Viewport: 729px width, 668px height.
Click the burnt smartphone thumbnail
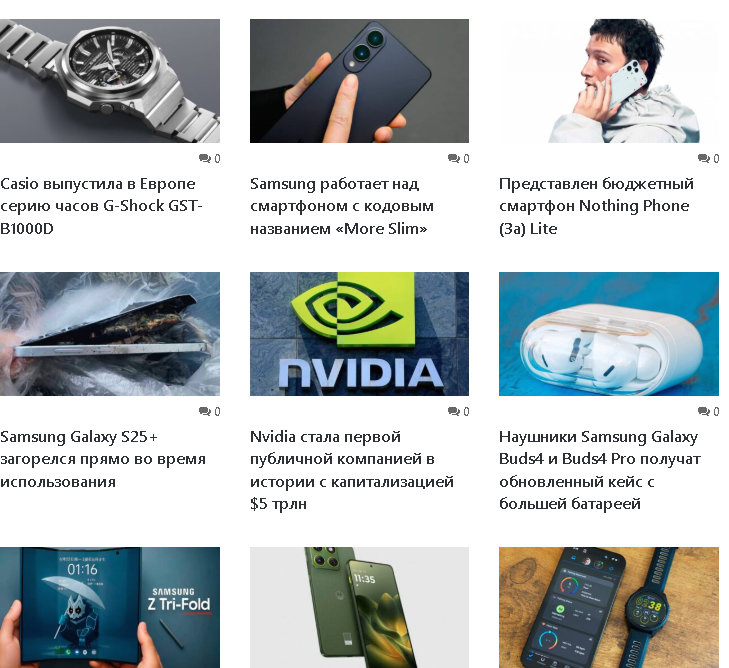pos(110,334)
